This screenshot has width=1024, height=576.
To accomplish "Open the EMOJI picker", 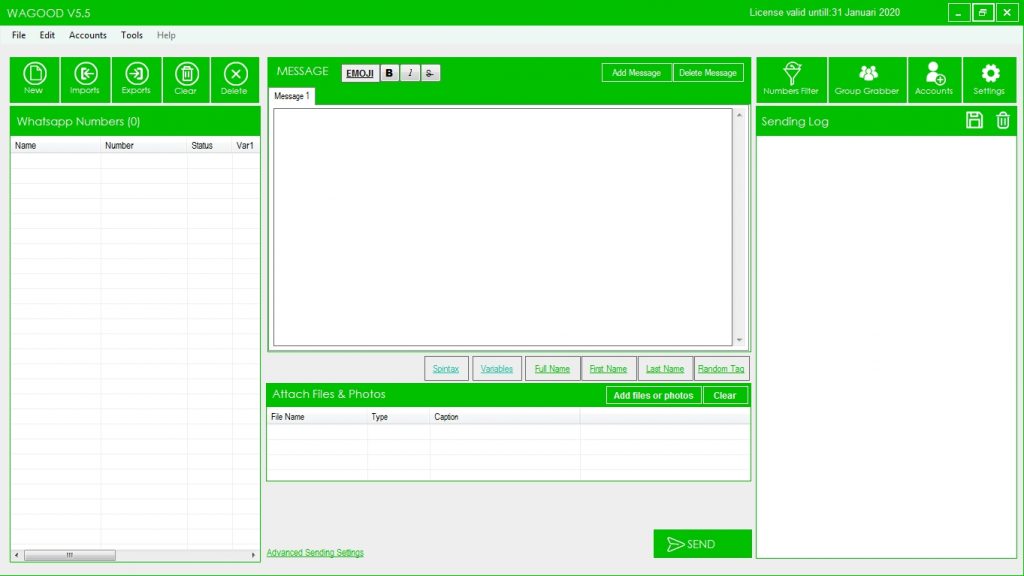I will (360, 73).
